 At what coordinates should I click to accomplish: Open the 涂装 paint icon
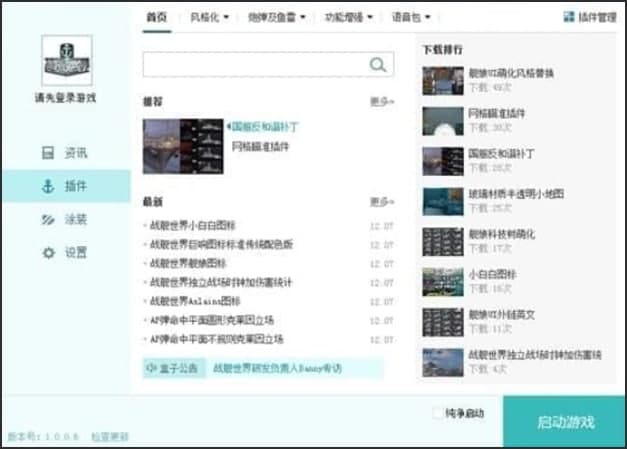pos(47,219)
